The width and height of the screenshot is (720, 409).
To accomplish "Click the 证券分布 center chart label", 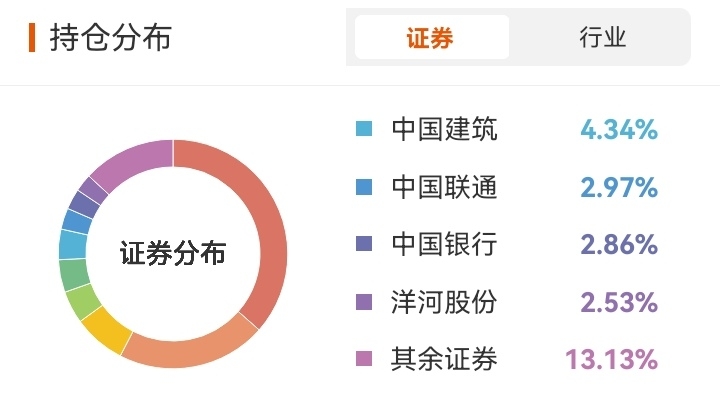I will click(173, 253).
